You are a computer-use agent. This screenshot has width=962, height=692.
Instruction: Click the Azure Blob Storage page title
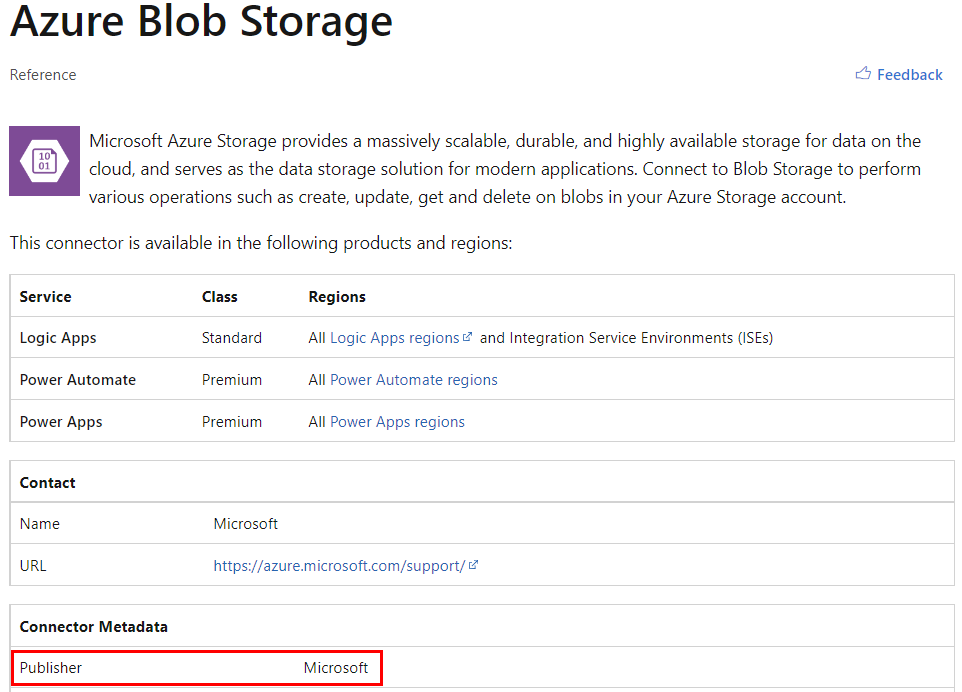(201, 21)
